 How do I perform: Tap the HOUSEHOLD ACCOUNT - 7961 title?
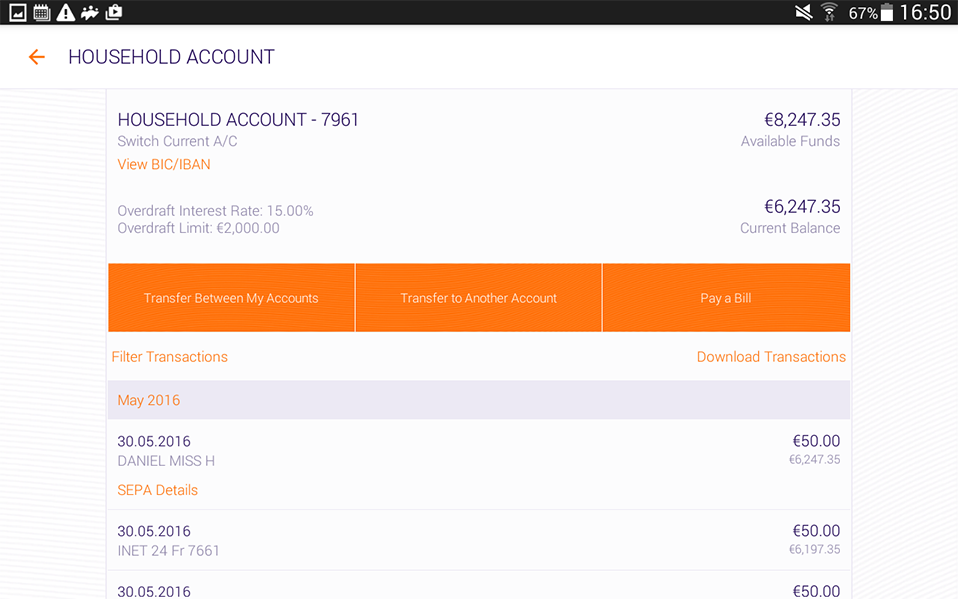pyautogui.click(x=238, y=119)
